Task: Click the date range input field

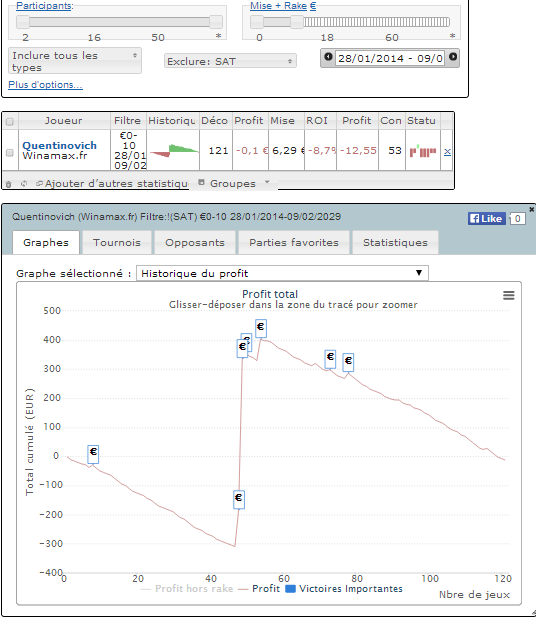Action: [390, 58]
